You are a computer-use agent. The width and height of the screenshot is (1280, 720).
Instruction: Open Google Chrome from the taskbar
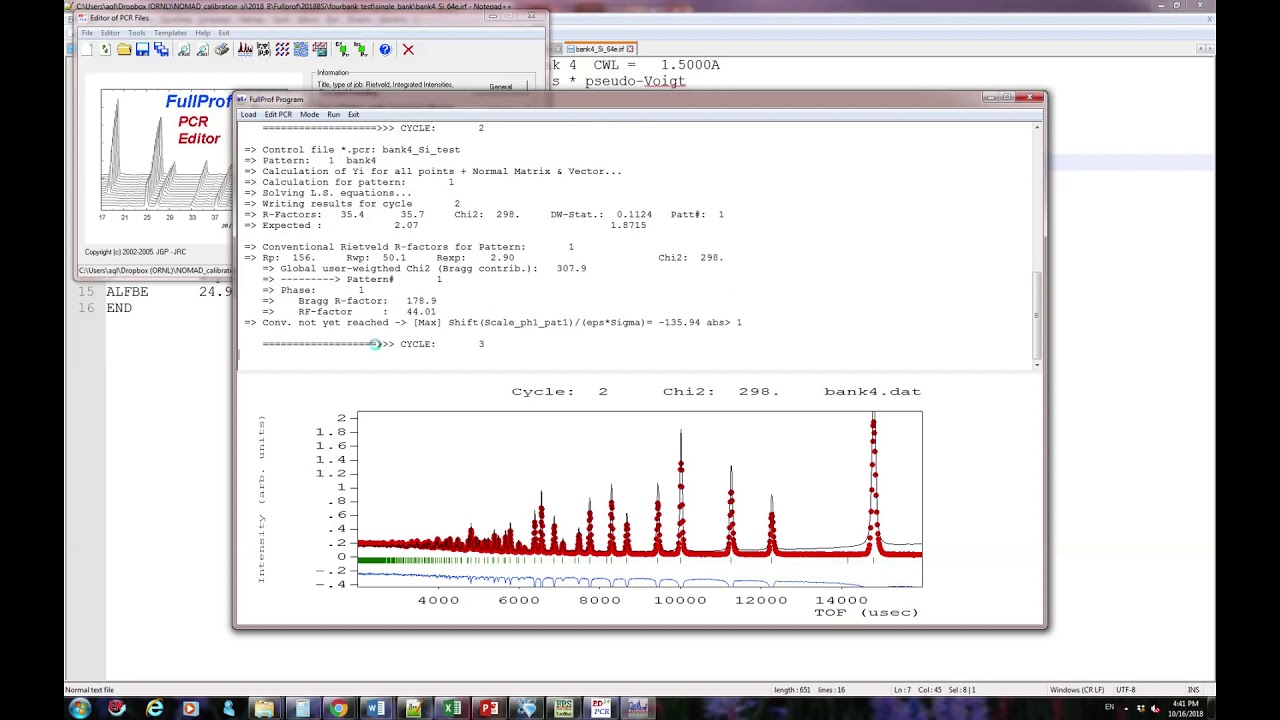click(338, 708)
